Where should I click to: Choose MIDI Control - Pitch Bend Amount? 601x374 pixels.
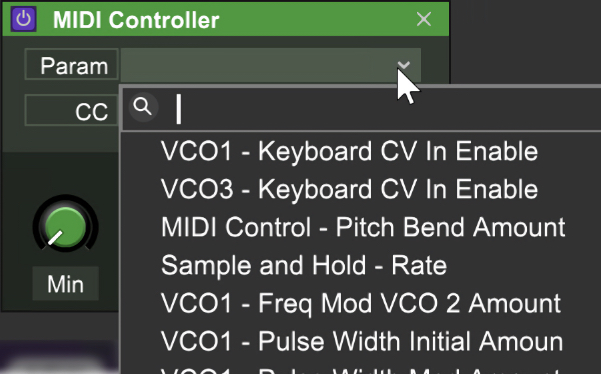363,227
